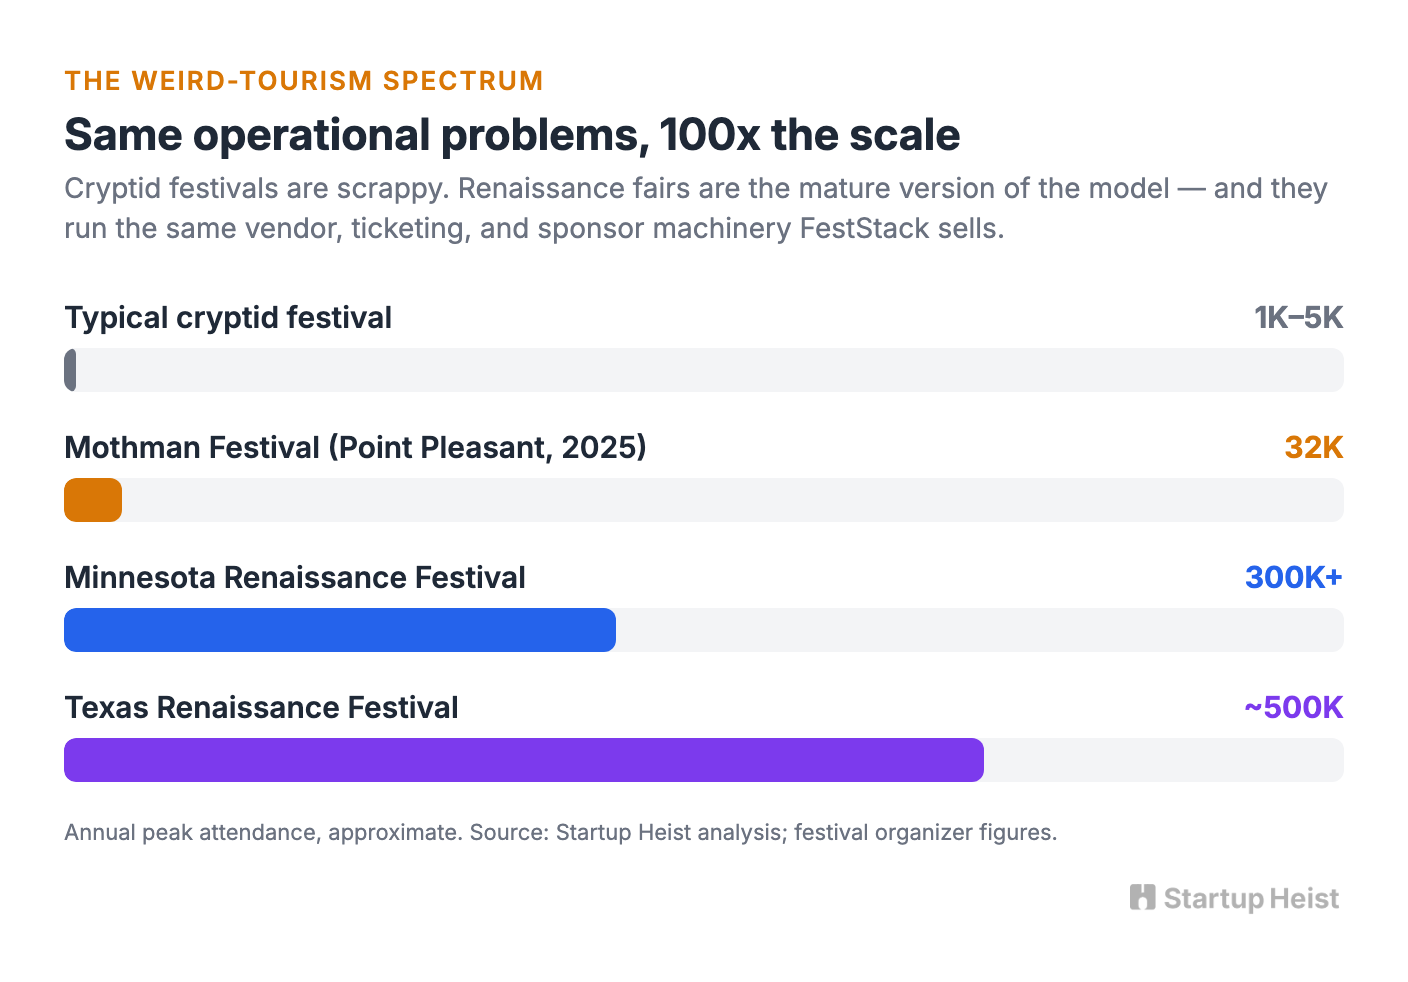Click the purple ~500K attendance value

point(1293,708)
